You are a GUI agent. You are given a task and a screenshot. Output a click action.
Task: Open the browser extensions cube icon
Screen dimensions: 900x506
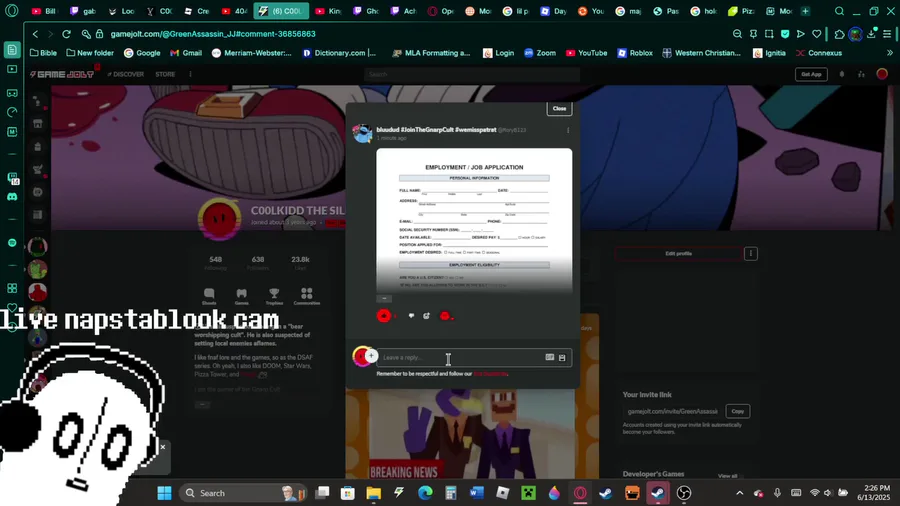point(839,34)
